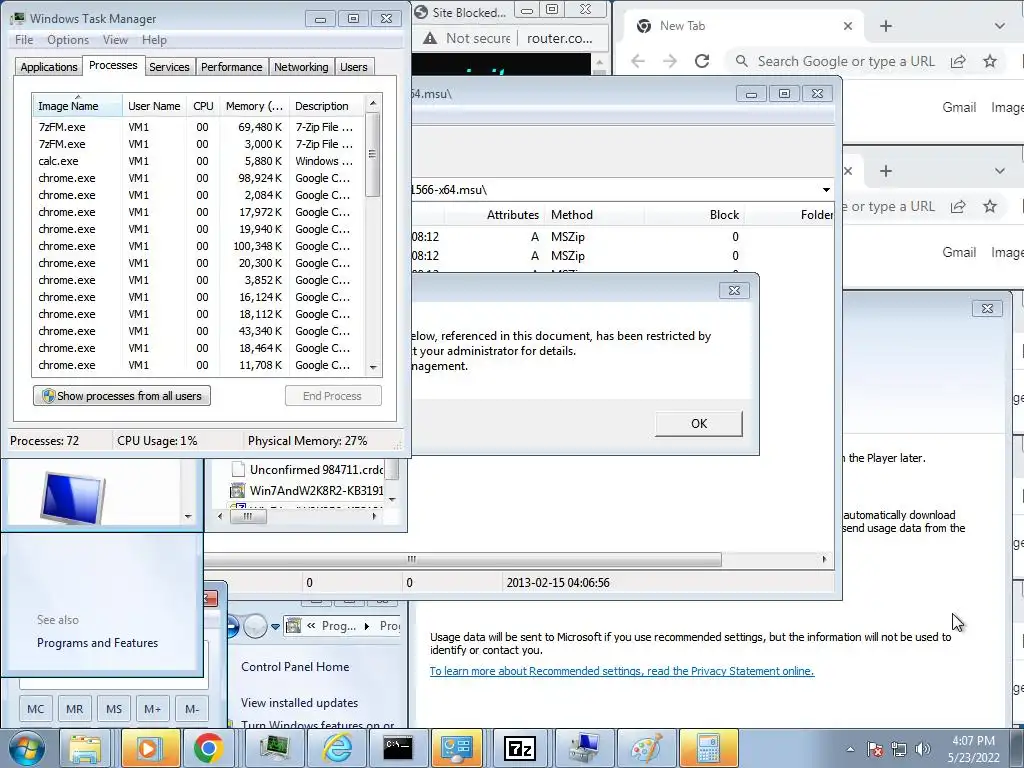The width and height of the screenshot is (1024, 768).
Task: Close the New Tab tab in Chrome
Action: 848,26
